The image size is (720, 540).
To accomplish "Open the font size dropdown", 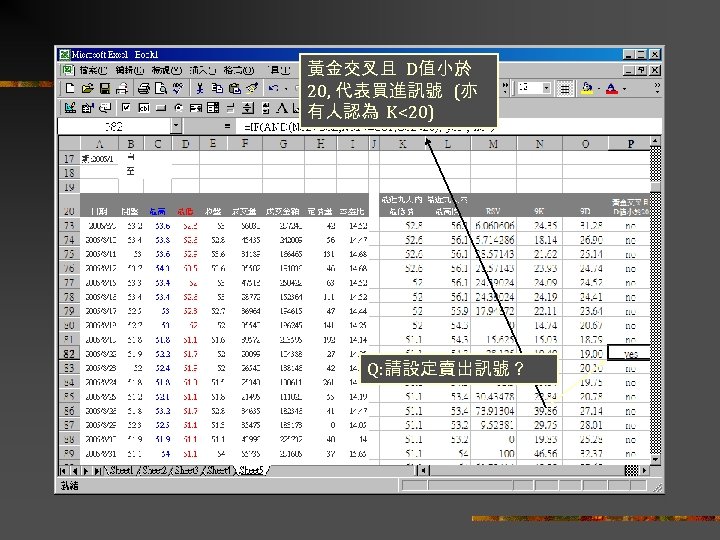I will (x=546, y=88).
